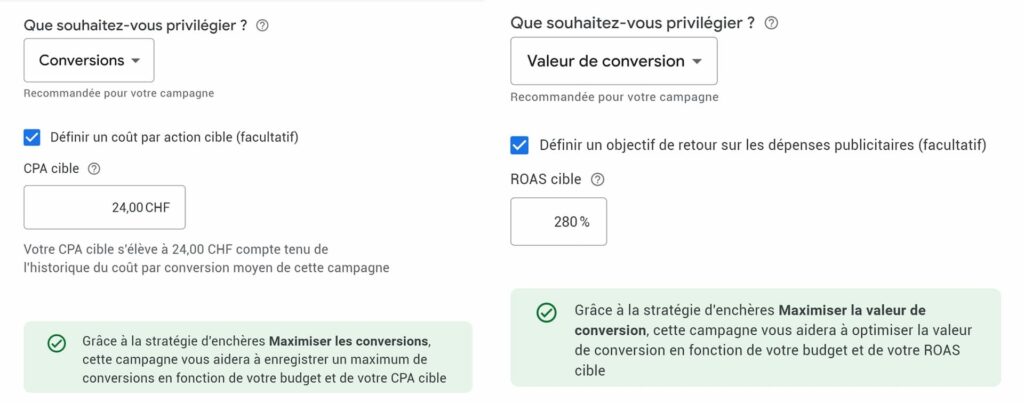Click green checkmark icon in Maximiser les conversions notice
1024x403 pixels.
coord(57,344)
